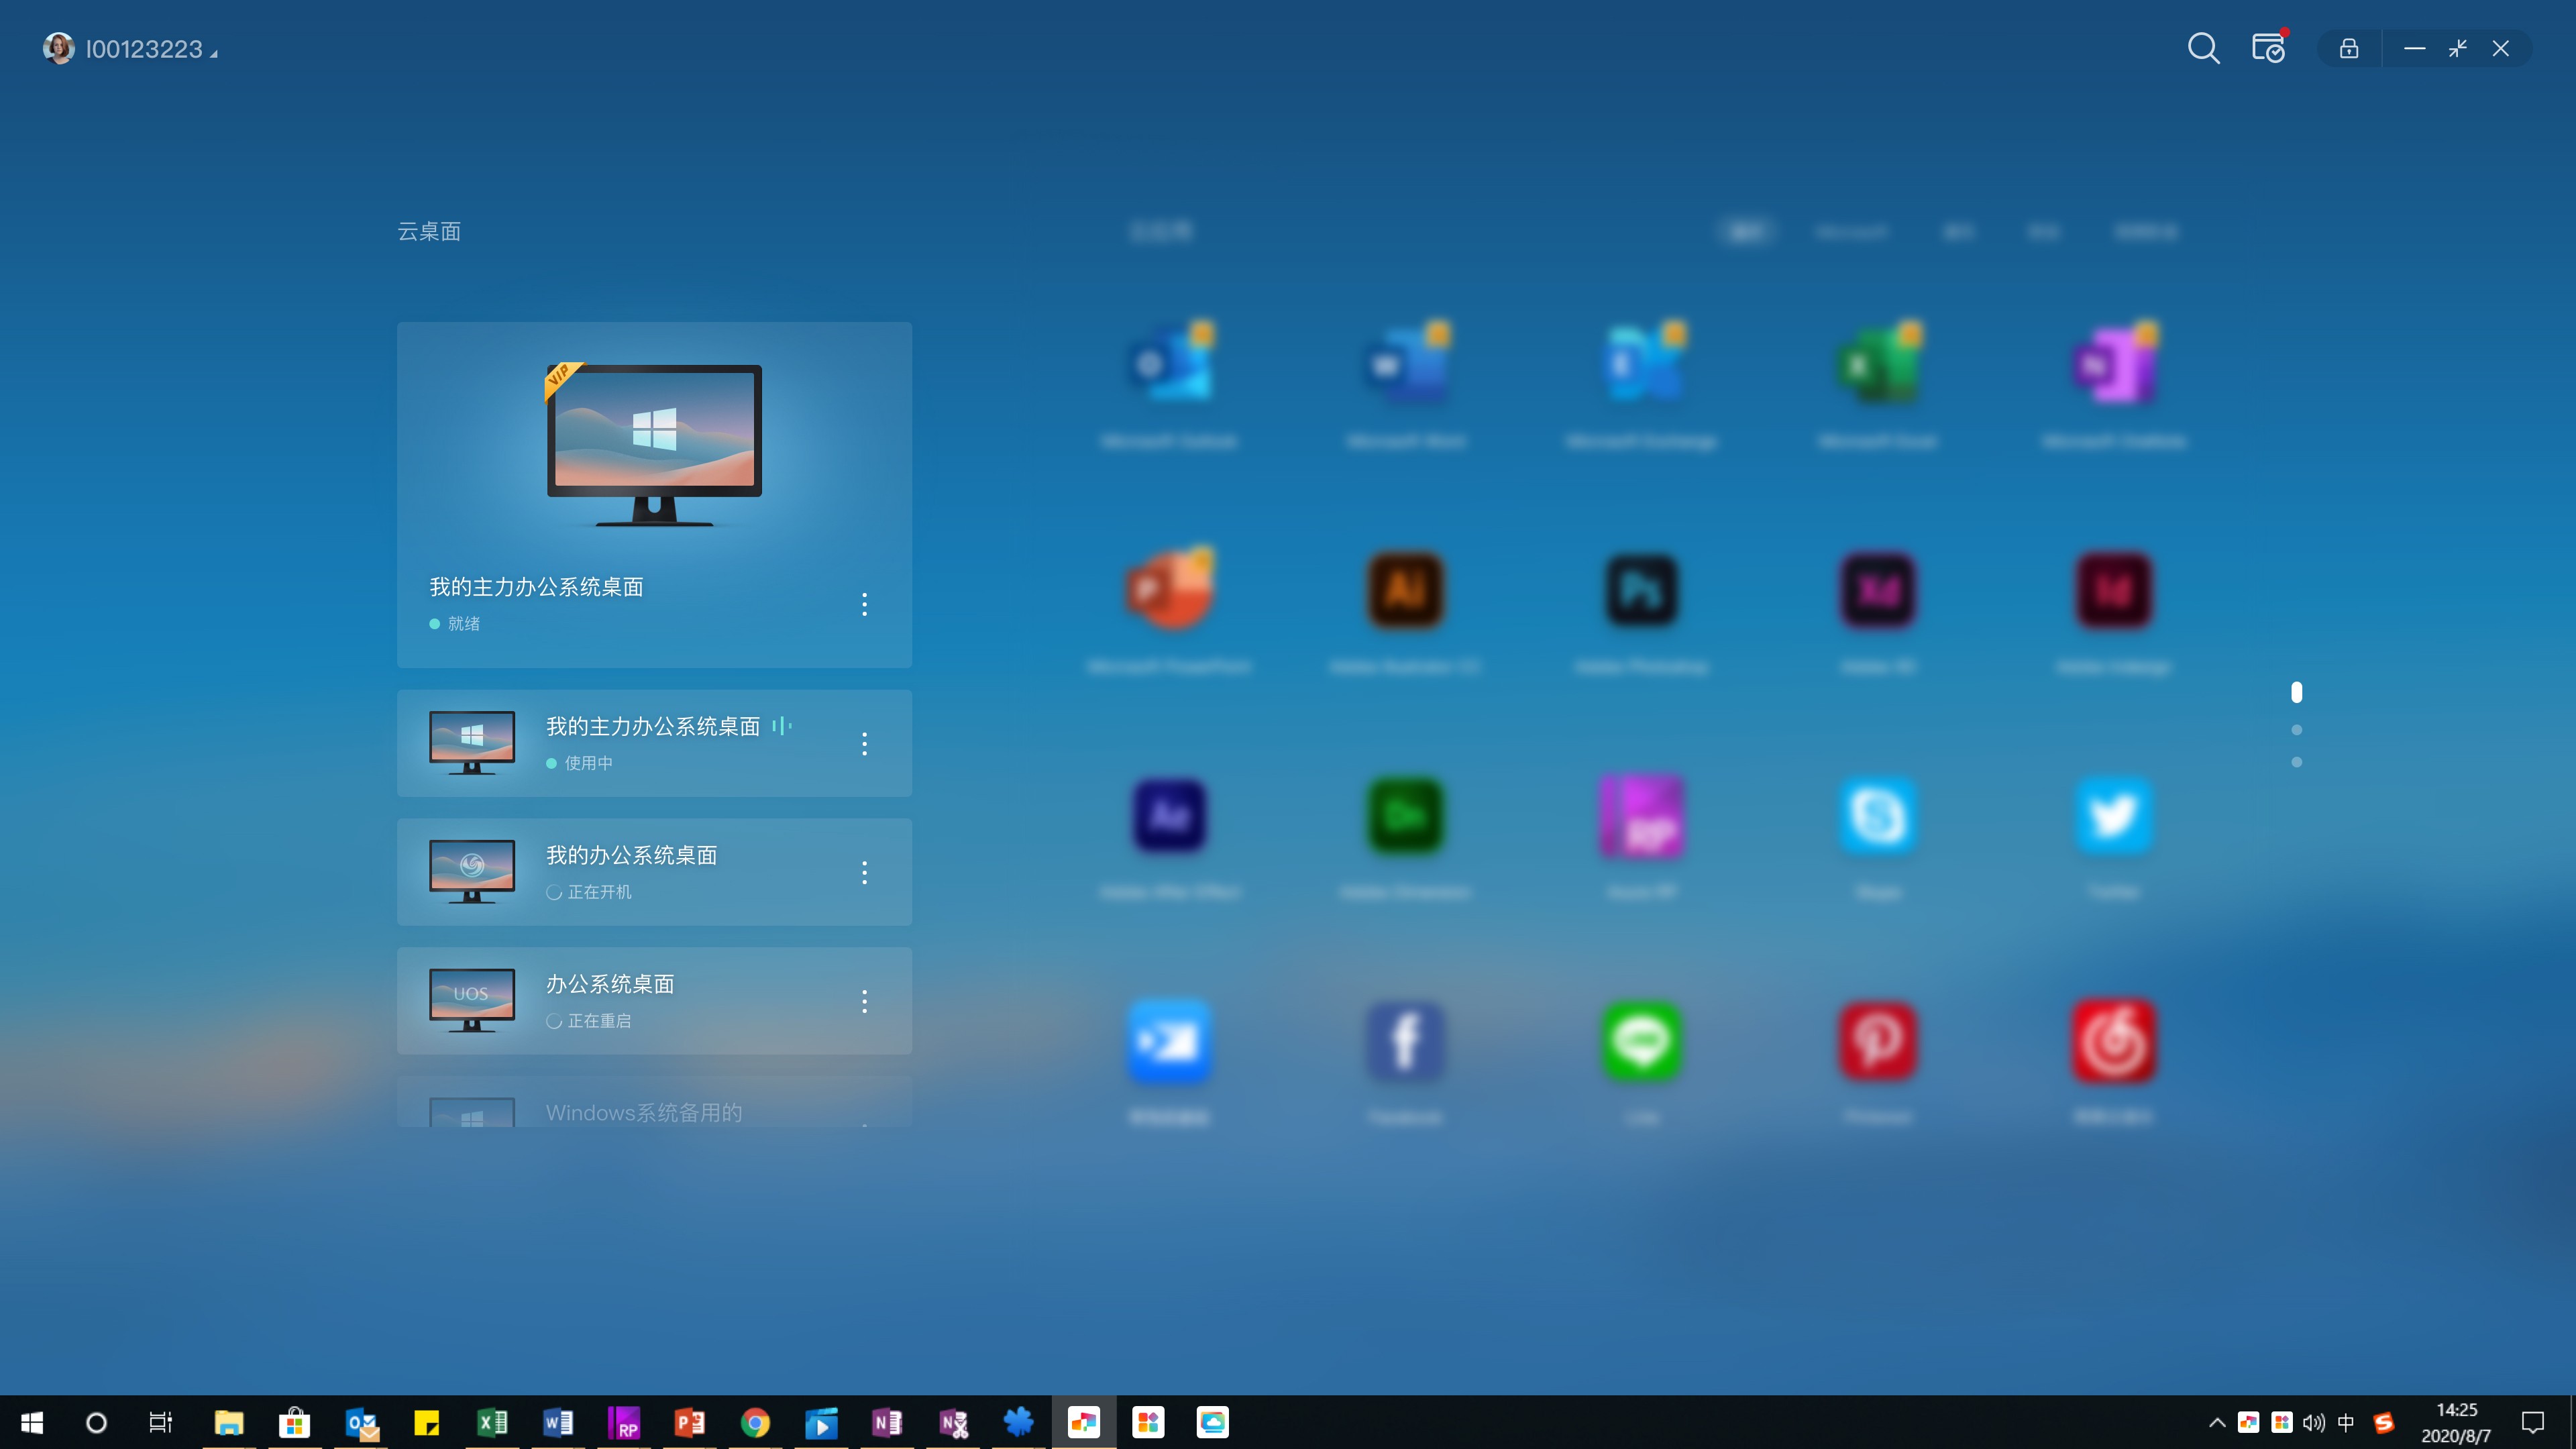Go to third page indicator dot

2297,762
